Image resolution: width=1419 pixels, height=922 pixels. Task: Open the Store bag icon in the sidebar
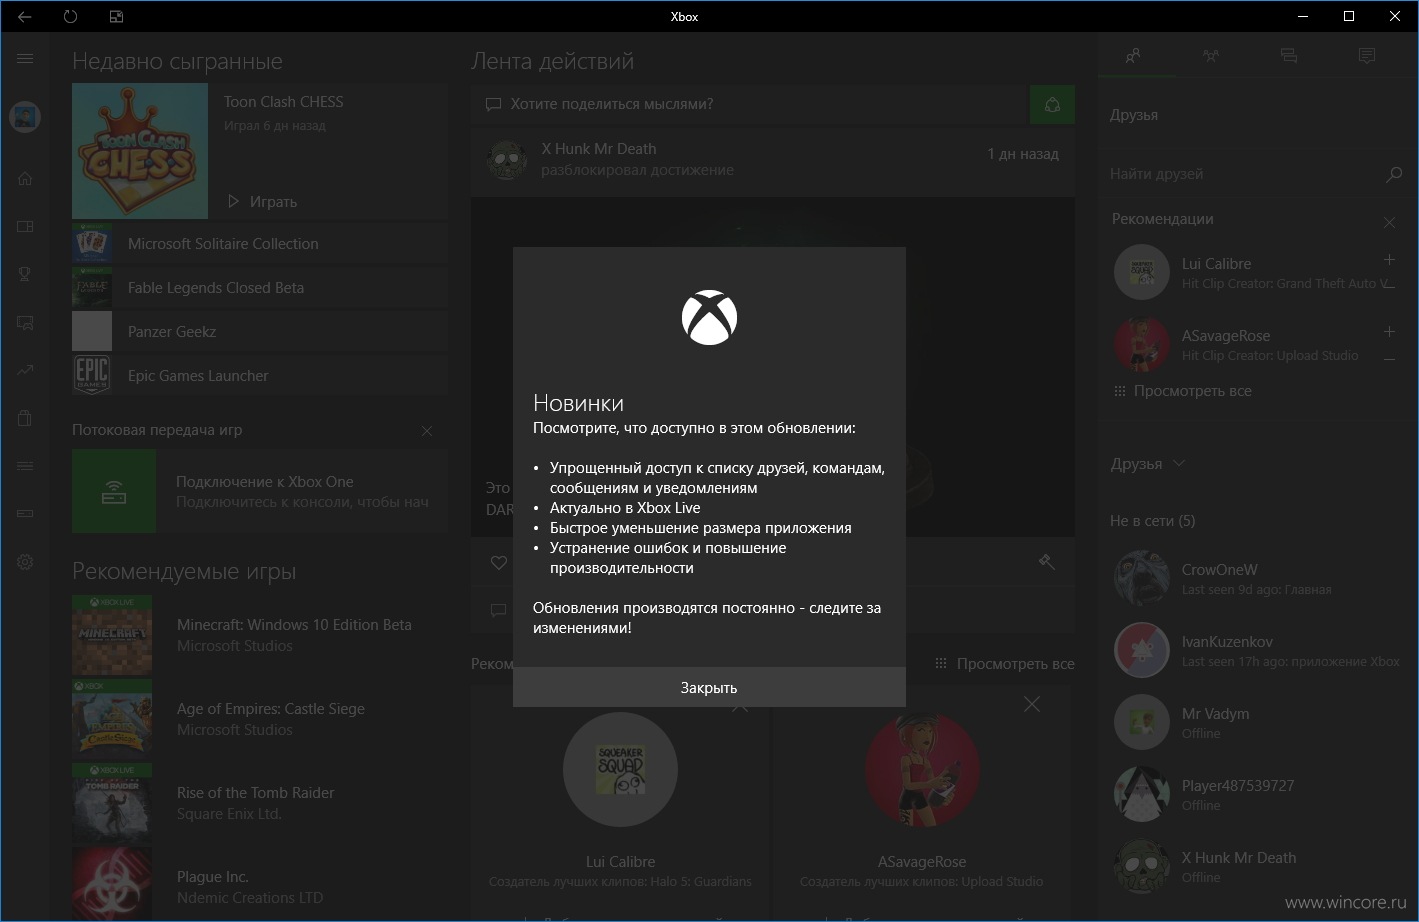(25, 418)
